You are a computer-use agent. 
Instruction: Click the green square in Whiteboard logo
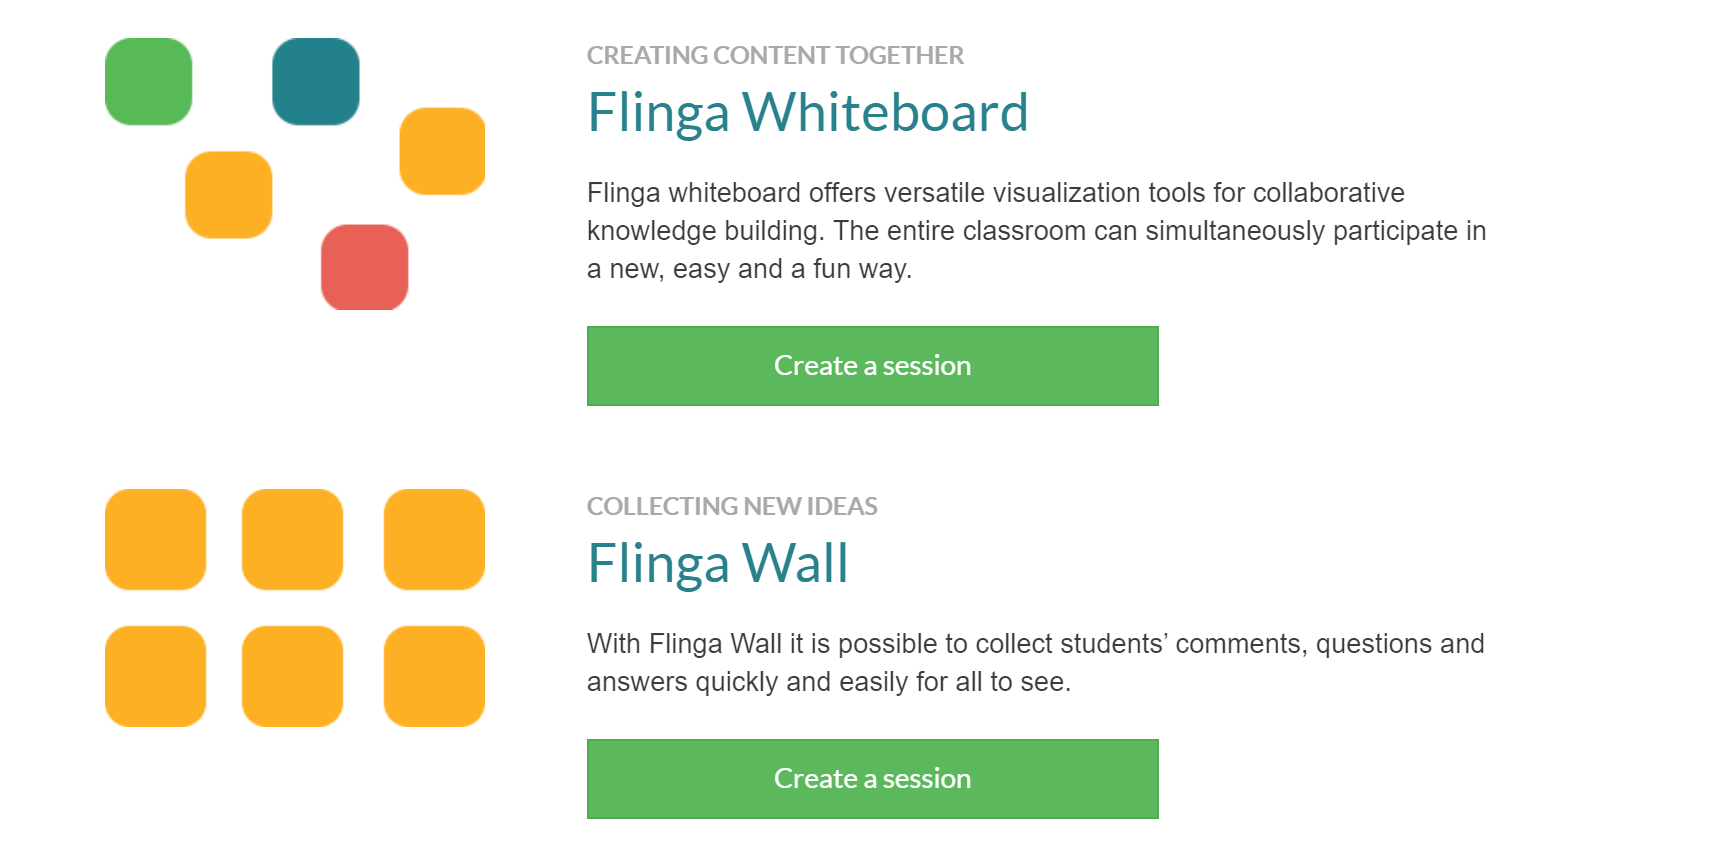[148, 81]
